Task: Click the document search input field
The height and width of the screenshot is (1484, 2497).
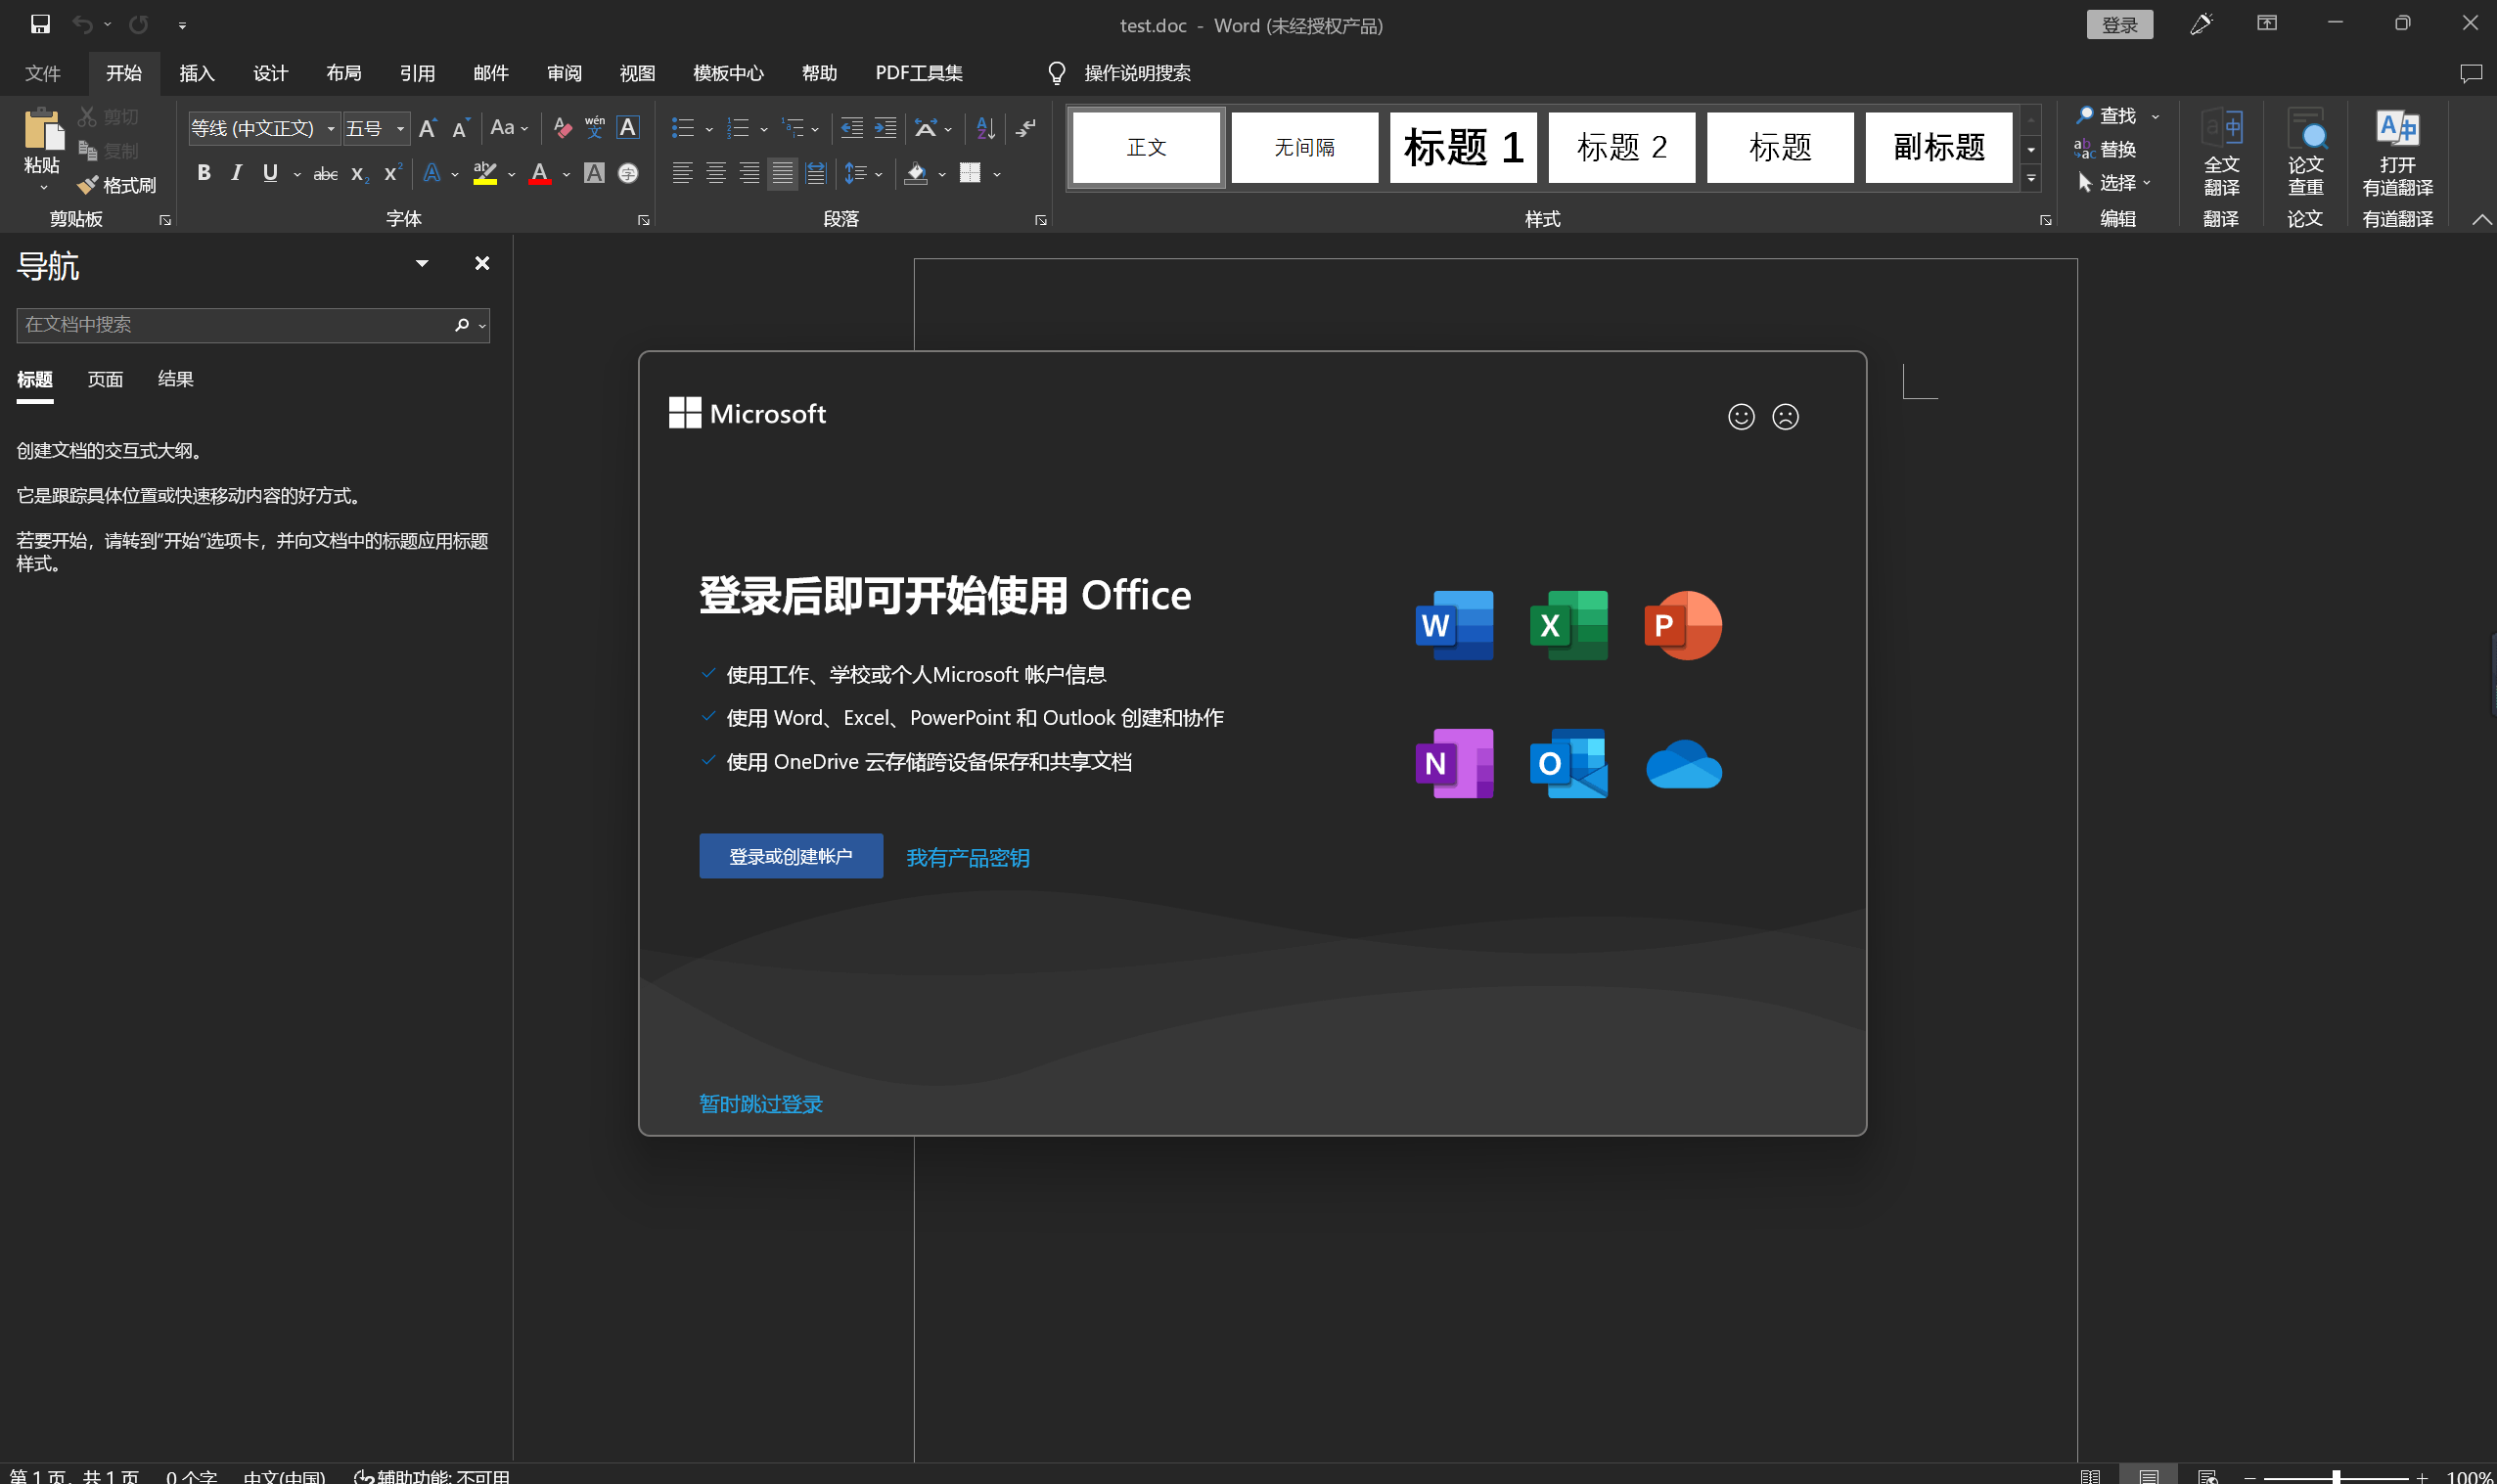Action: [x=230, y=325]
